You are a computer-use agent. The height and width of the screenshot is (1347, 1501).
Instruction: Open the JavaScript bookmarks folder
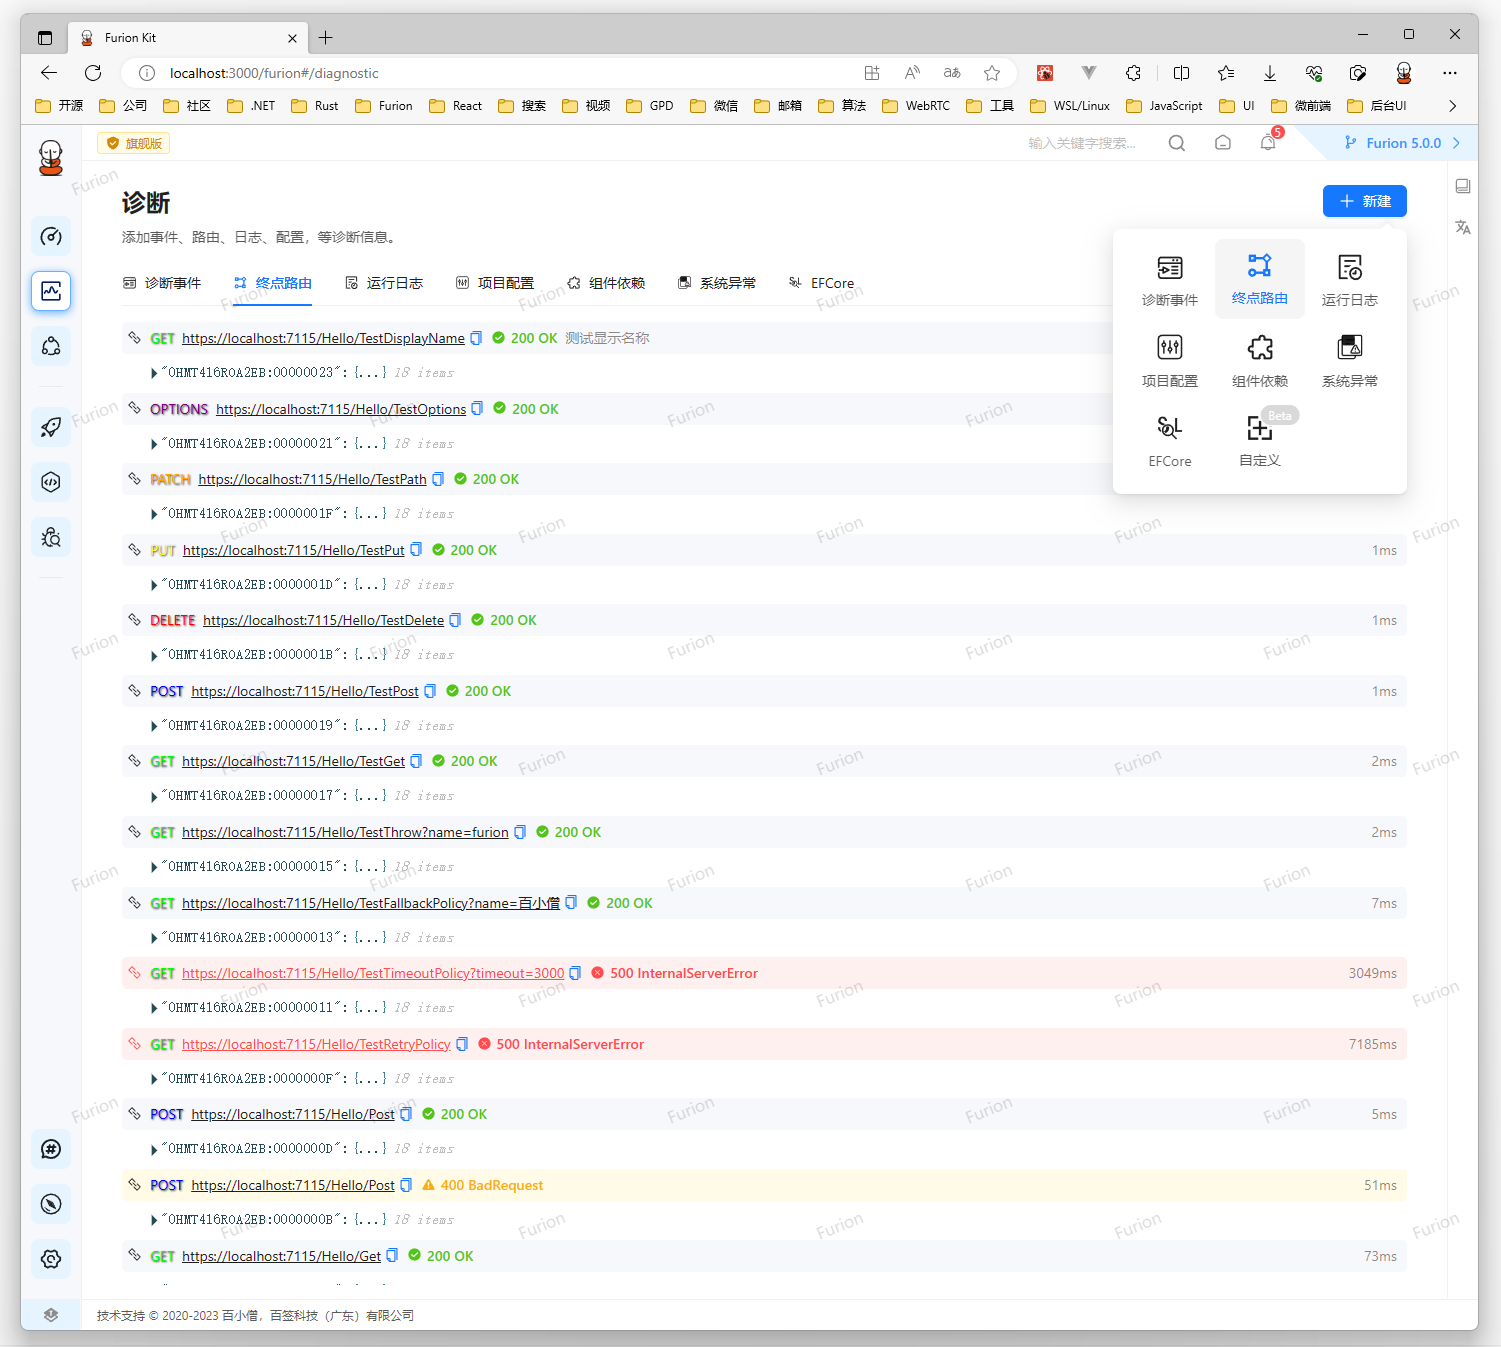pyautogui.click(x=1164, y=105)
